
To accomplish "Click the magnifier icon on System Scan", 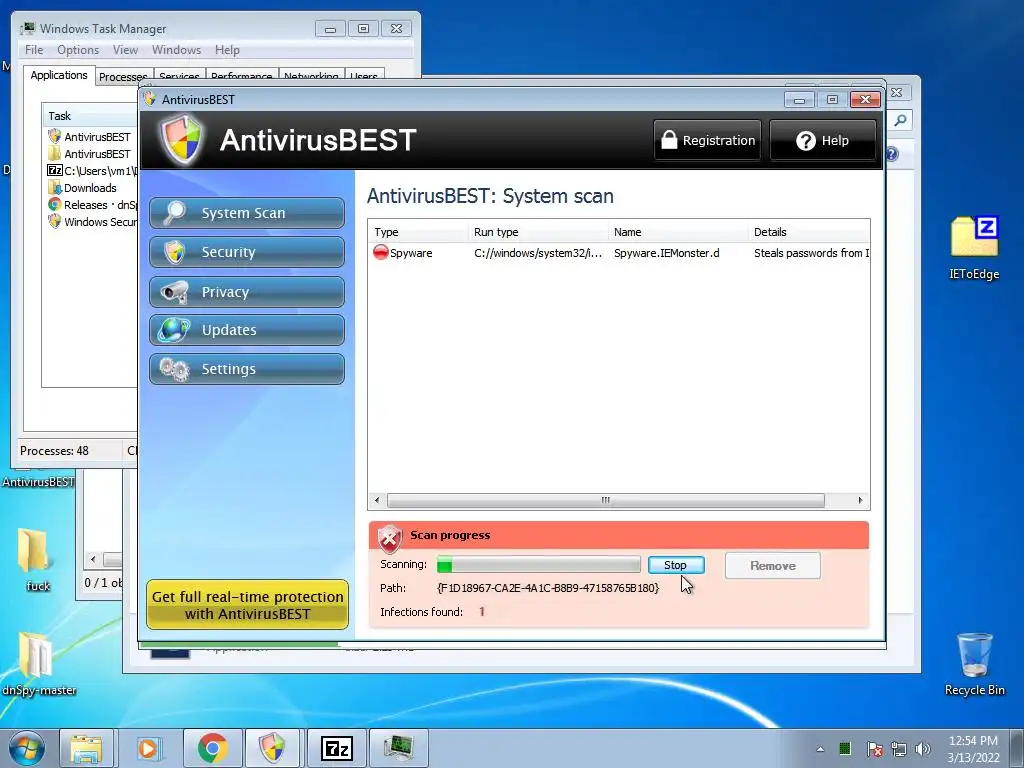I will click(174, 213).
